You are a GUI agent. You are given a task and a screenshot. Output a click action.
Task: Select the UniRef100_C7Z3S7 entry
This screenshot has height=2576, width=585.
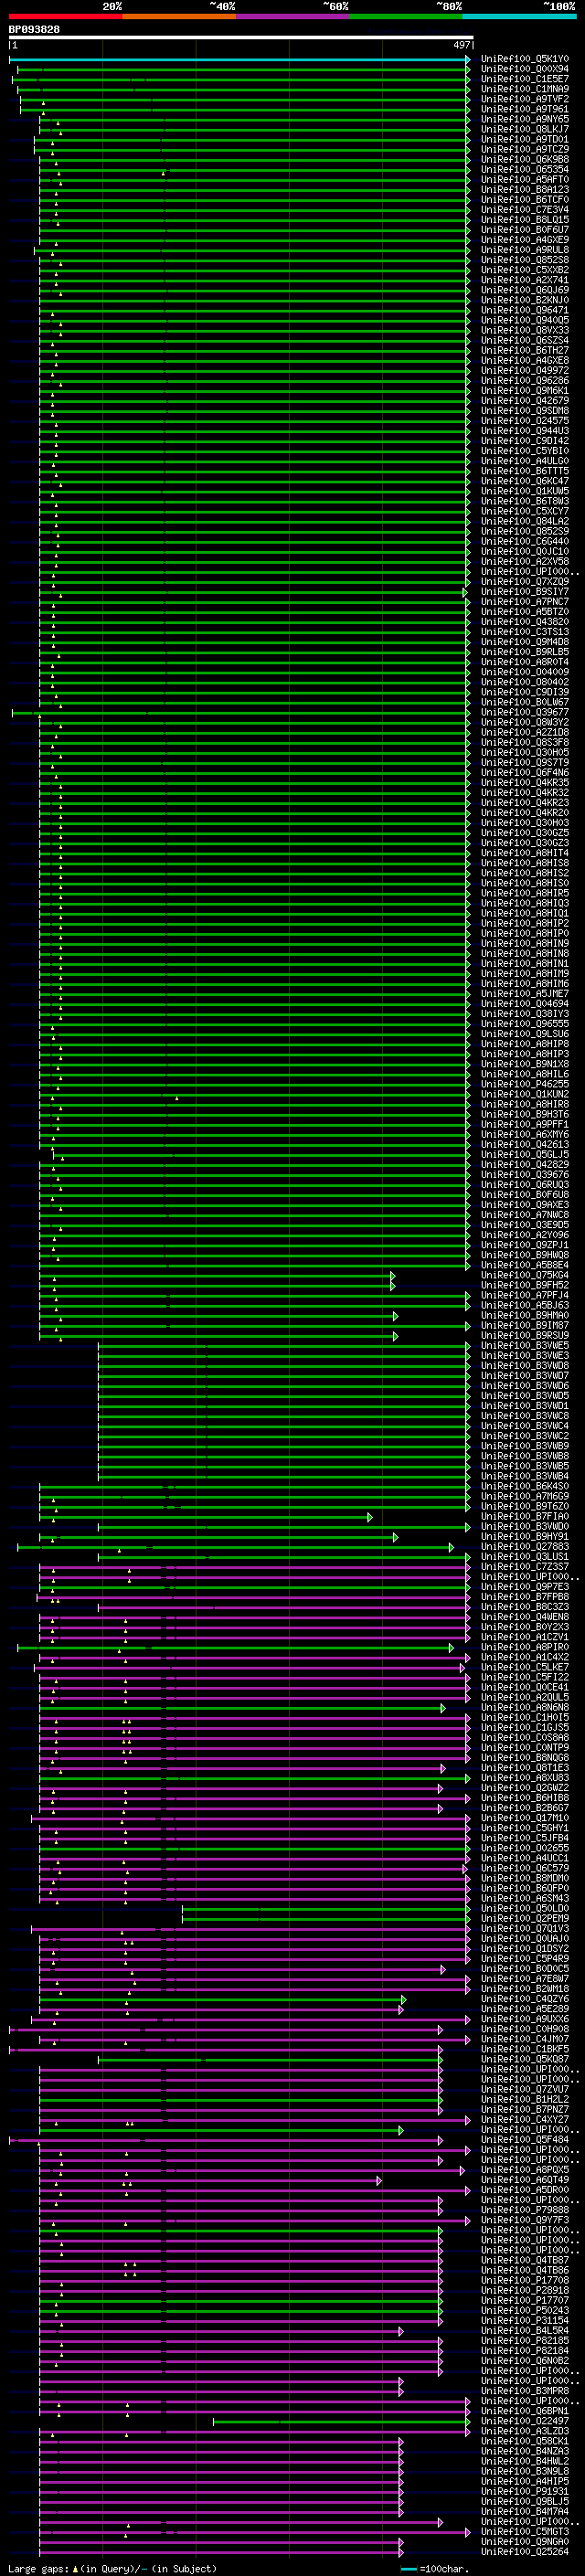pos(525,1567)
